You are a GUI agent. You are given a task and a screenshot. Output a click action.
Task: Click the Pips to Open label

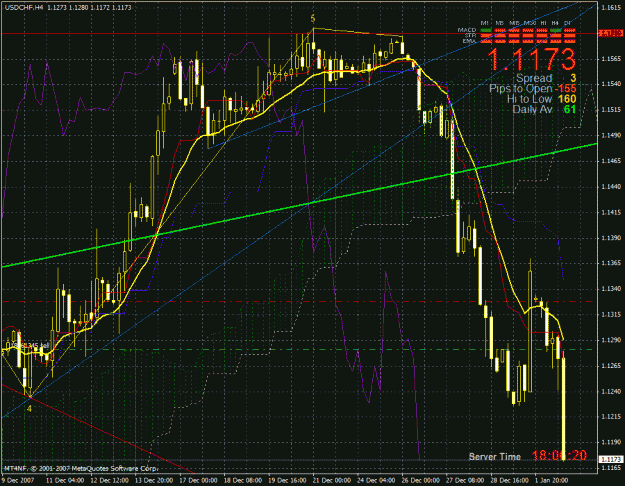click(x=521, y=89)
